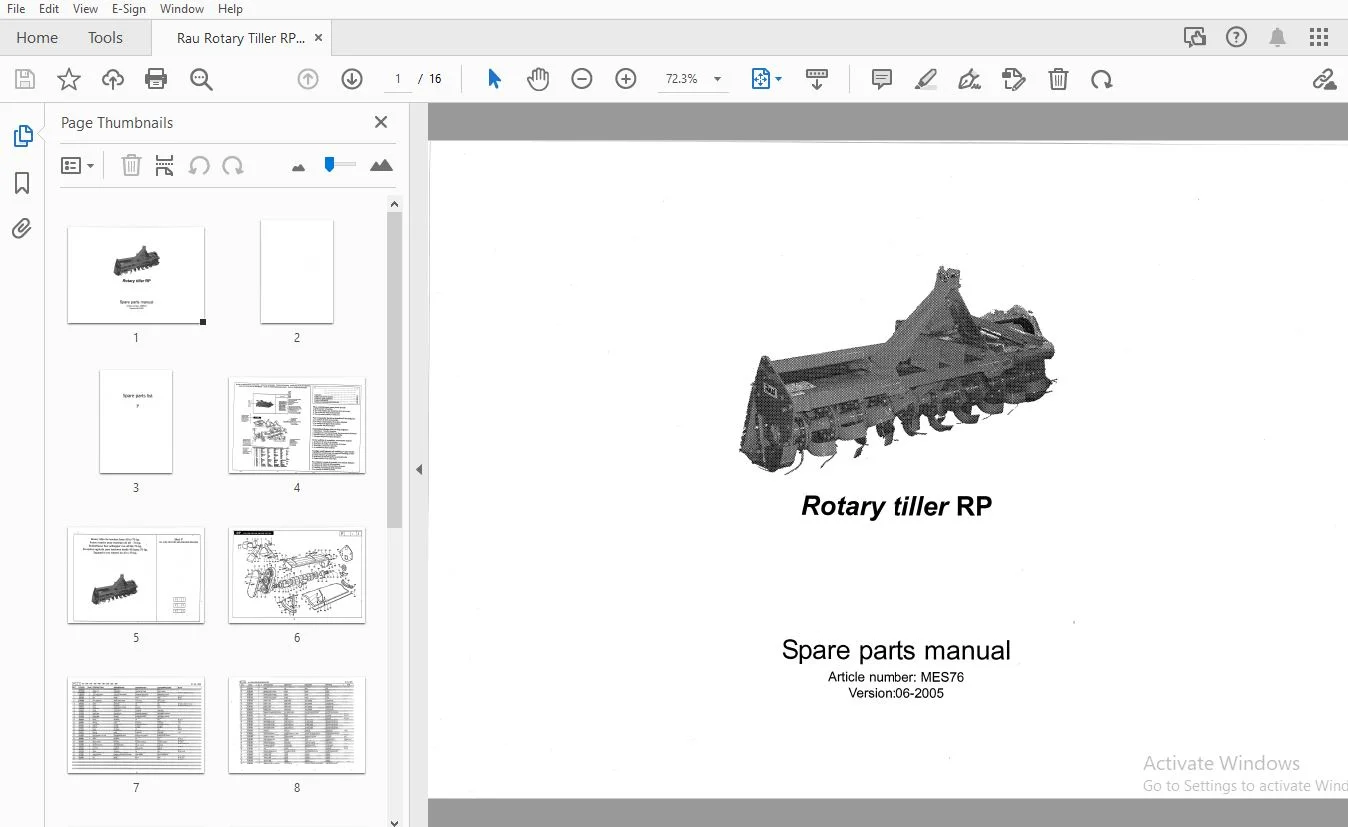Image resolution: width=1348 pixels, height=827 pixels.
Task: Click thumbnails panel scrollbar up arrow
Action: (394, 204)
